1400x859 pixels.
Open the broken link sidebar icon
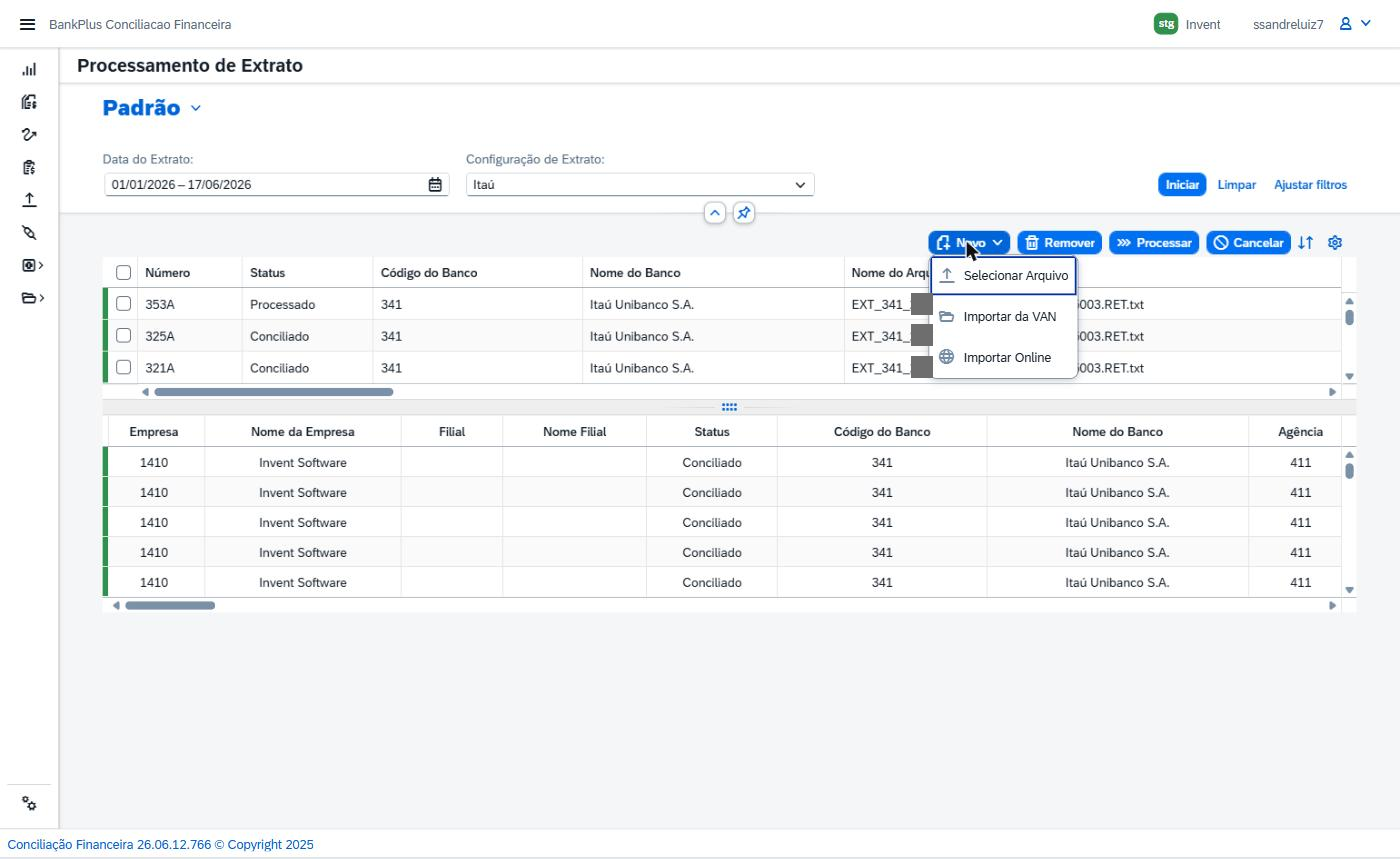(x=29, y=233)
